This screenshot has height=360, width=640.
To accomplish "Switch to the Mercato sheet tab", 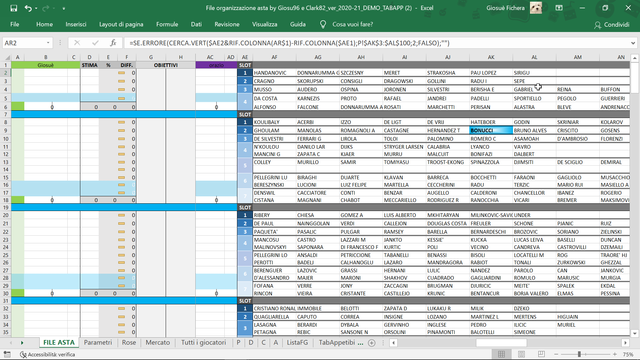I will tap(158, 342).
